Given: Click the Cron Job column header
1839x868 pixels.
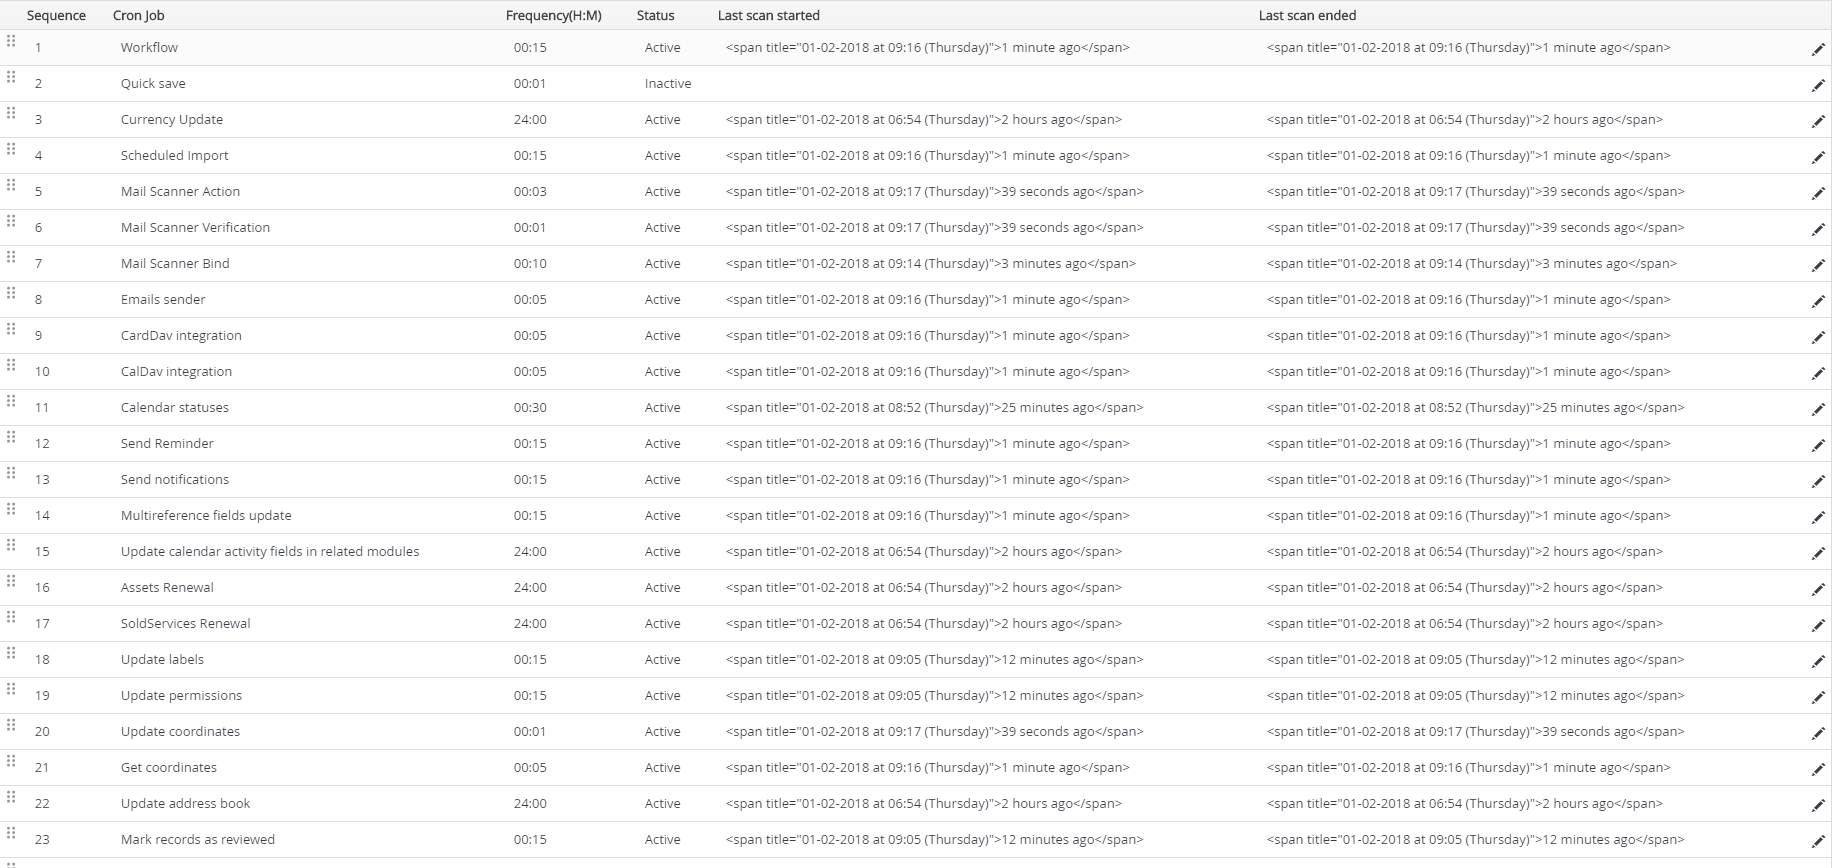Looking at the screenshot, I should coord(139,16).
